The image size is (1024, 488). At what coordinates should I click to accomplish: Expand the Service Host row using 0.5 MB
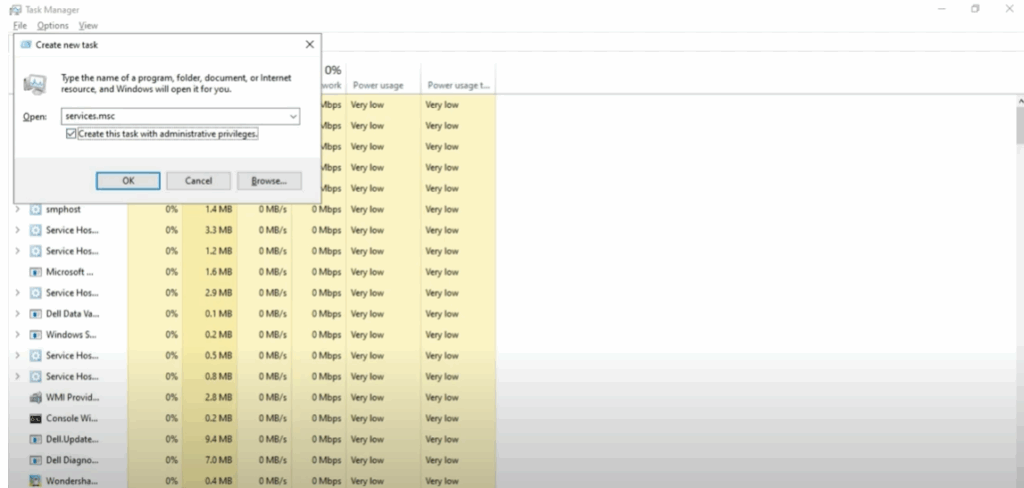coord(18,356)
